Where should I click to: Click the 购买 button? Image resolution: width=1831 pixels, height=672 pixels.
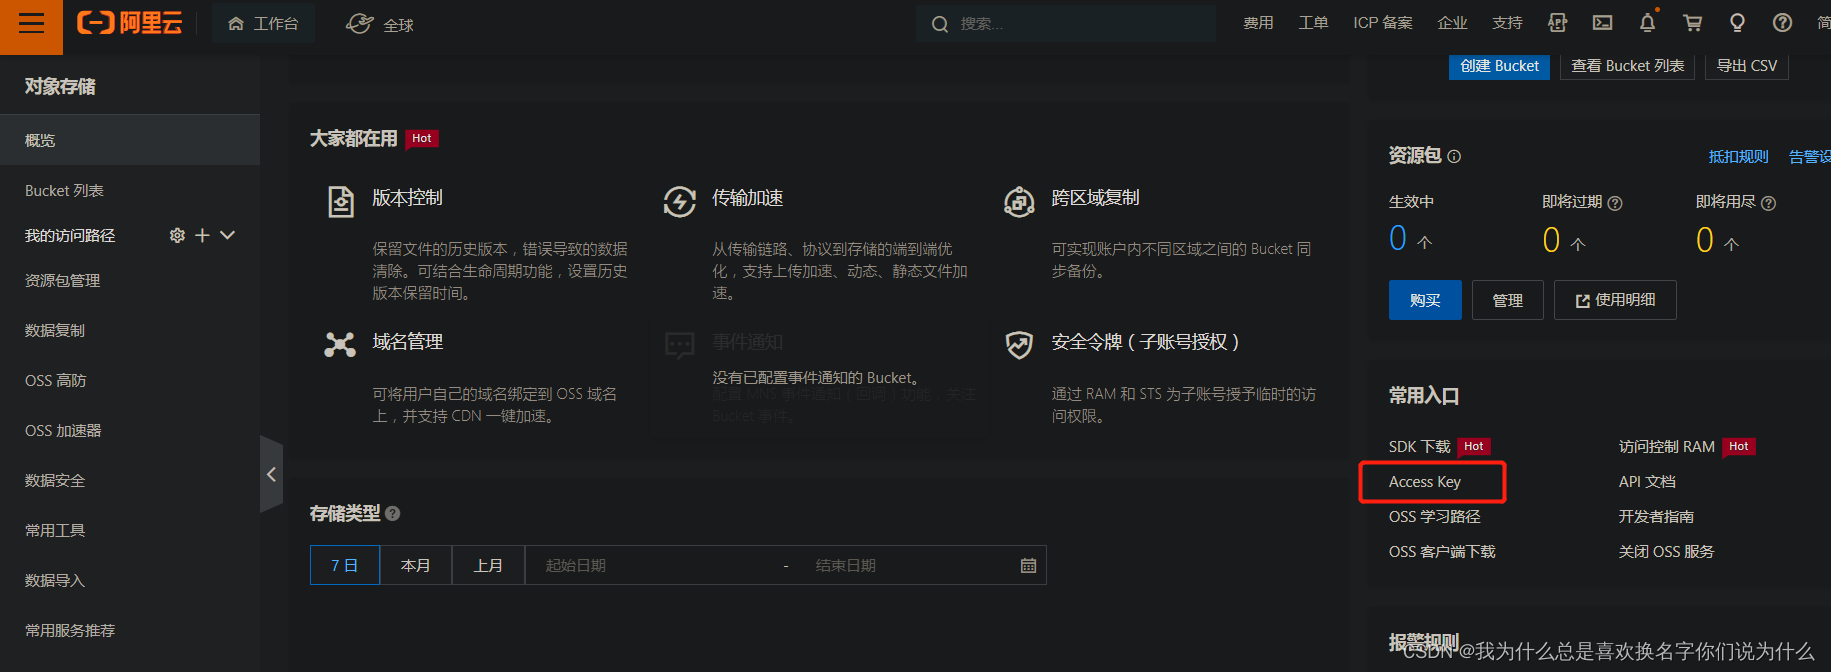click(1425, 300)
